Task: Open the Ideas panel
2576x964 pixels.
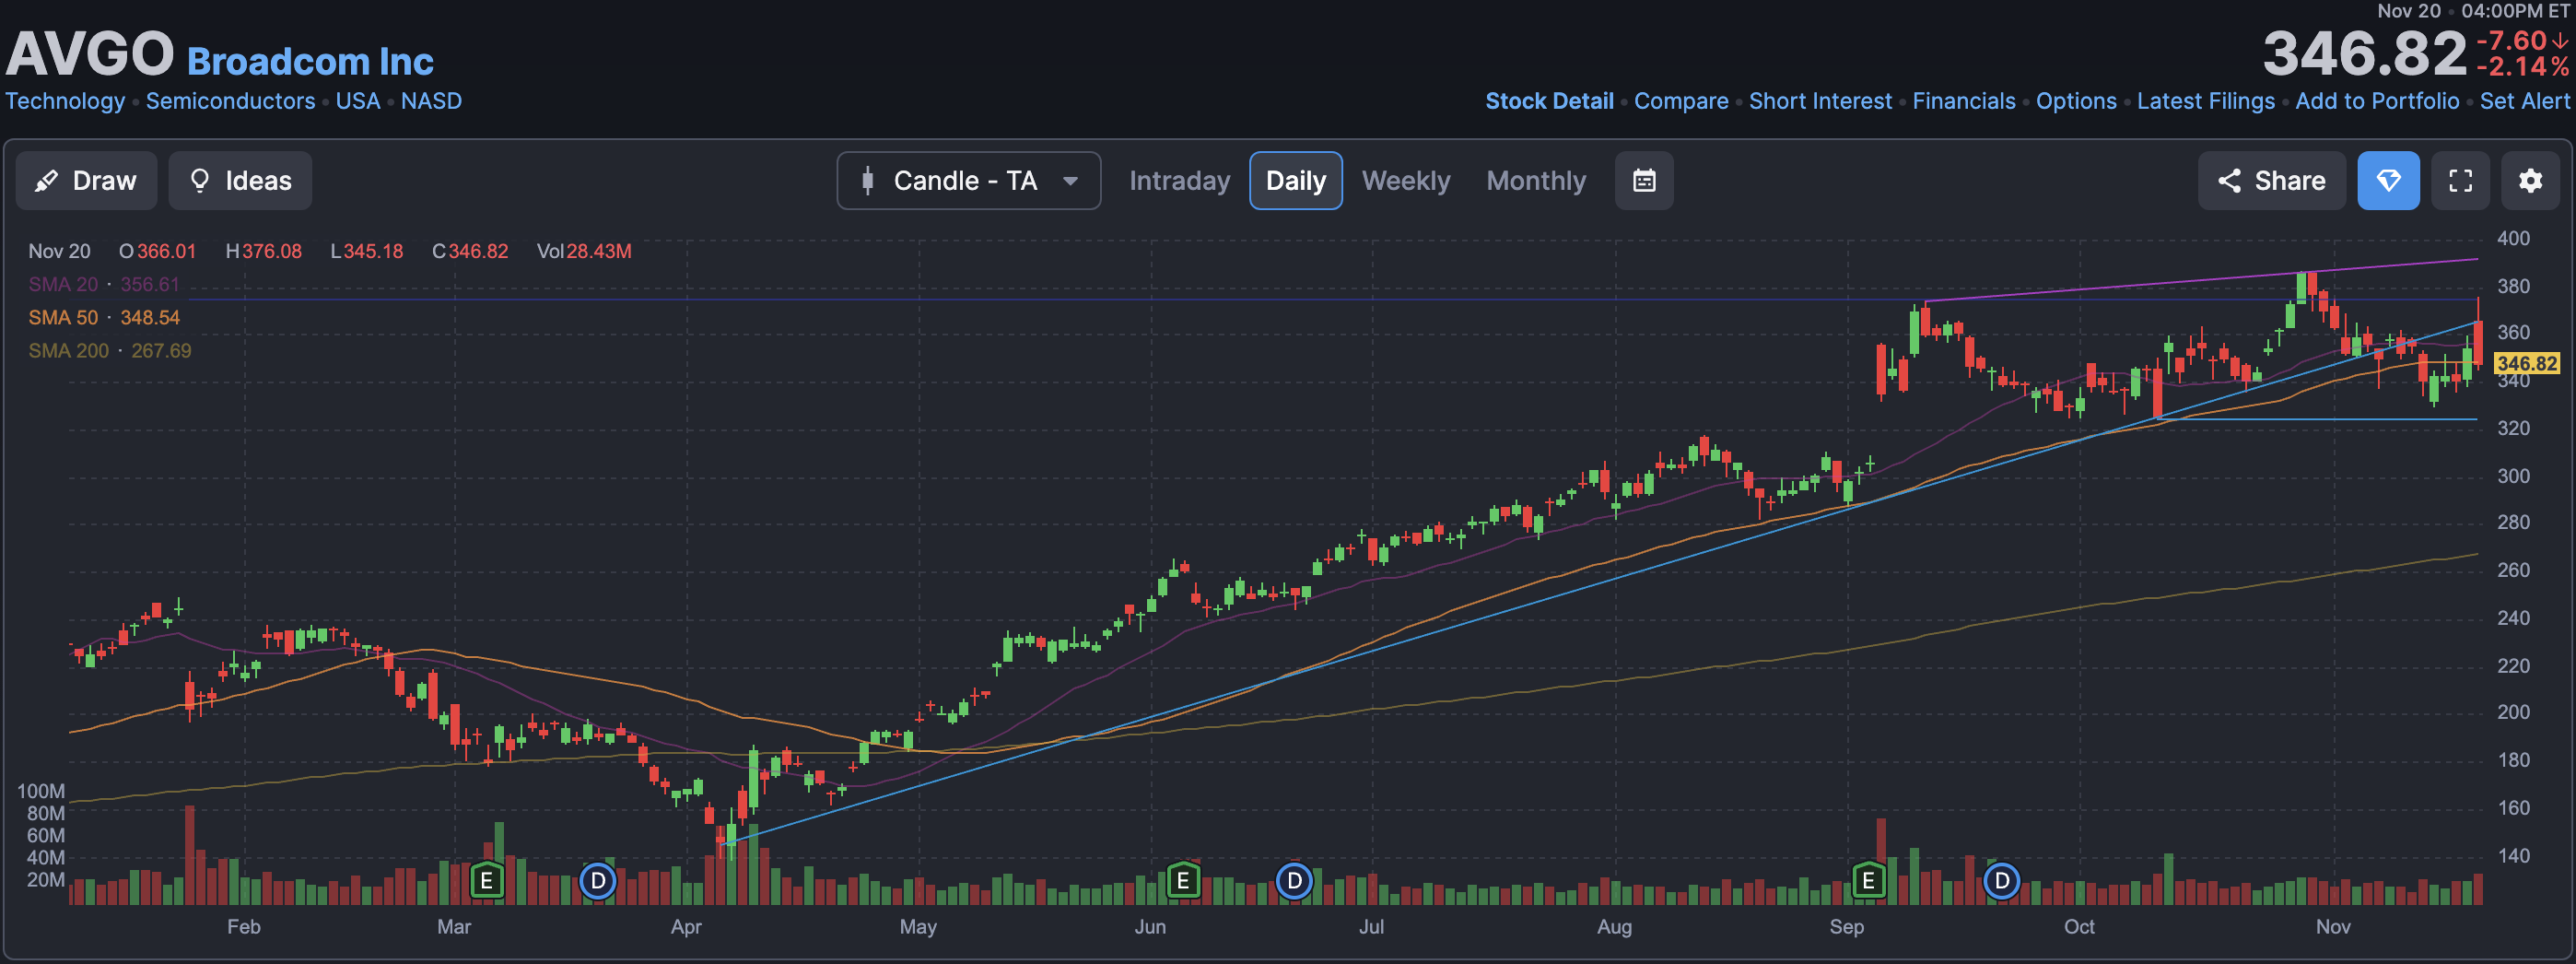Action: pos(240,181)
